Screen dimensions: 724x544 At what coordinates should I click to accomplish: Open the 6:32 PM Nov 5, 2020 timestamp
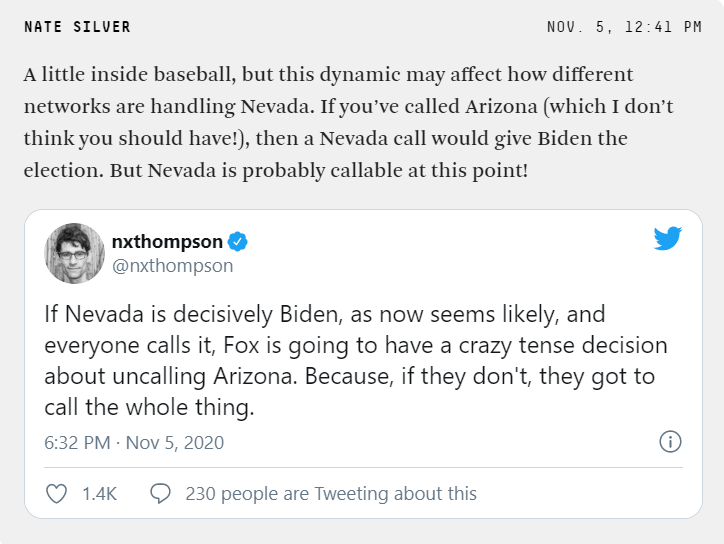[x=134, y=442]
